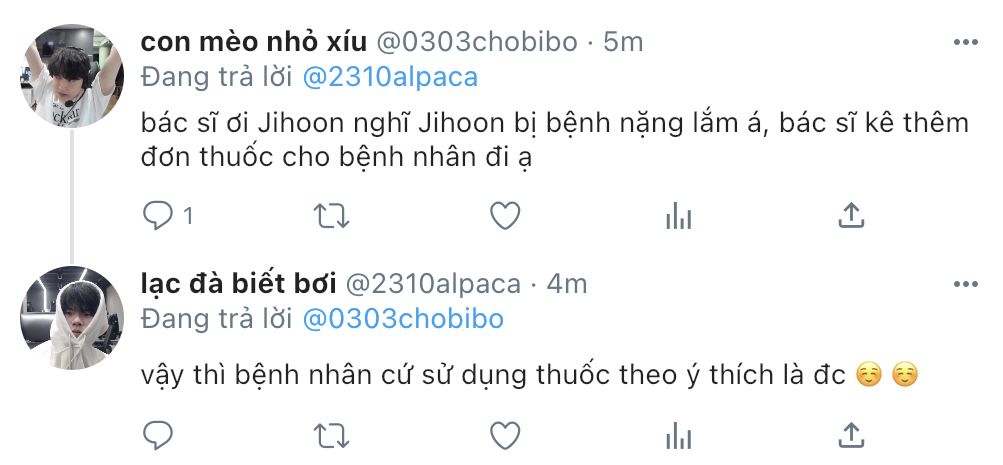Reply to lạc đà biết bơi's tweet
1003x465 pixels.
[x=158, y=436]
